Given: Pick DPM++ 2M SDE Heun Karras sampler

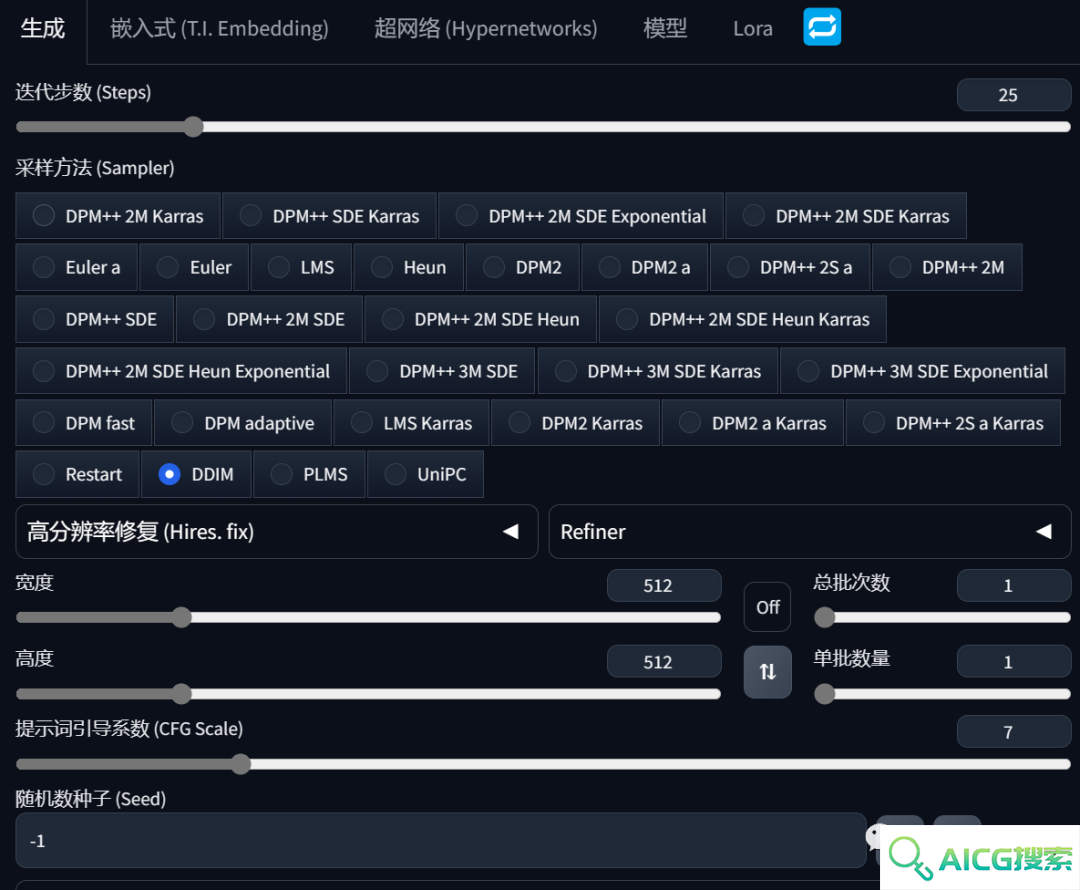Looking at the screenshot, I should (742, 319).
